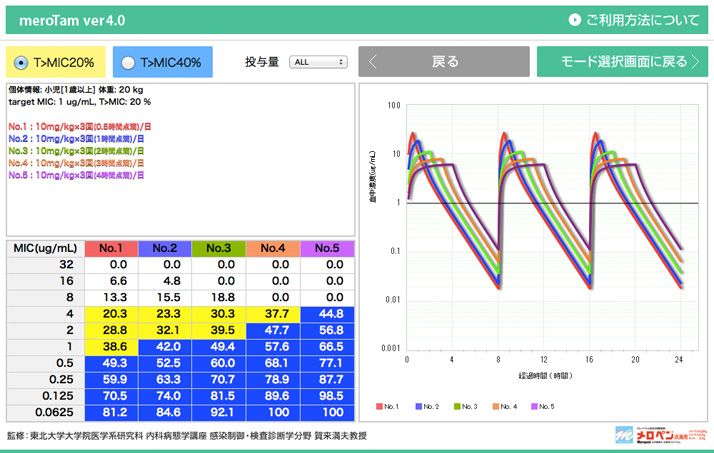The height and width of the screenshot is (453, 714).
Task: Select the T>MIC20% radio option
Action: click(x=20, y=62)
